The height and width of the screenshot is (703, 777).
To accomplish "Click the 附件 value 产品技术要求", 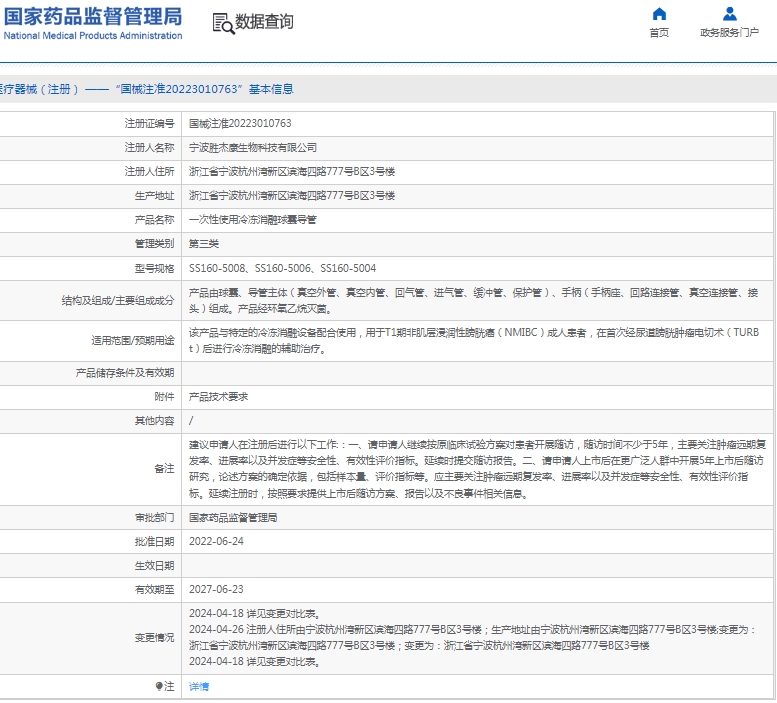I will tap(219, 397).
